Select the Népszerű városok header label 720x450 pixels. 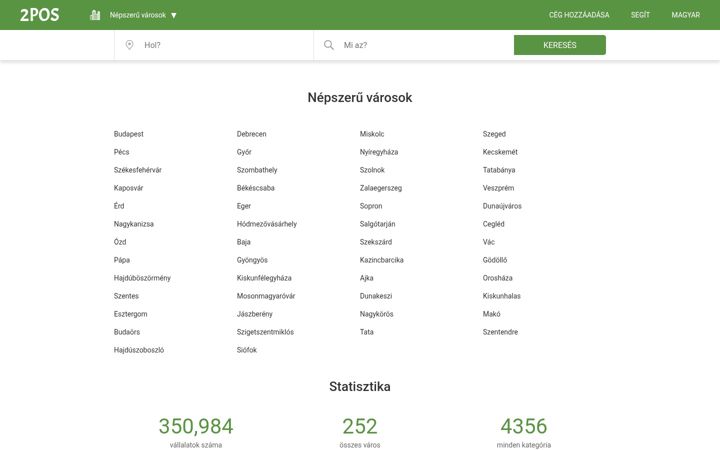[138, 15]
